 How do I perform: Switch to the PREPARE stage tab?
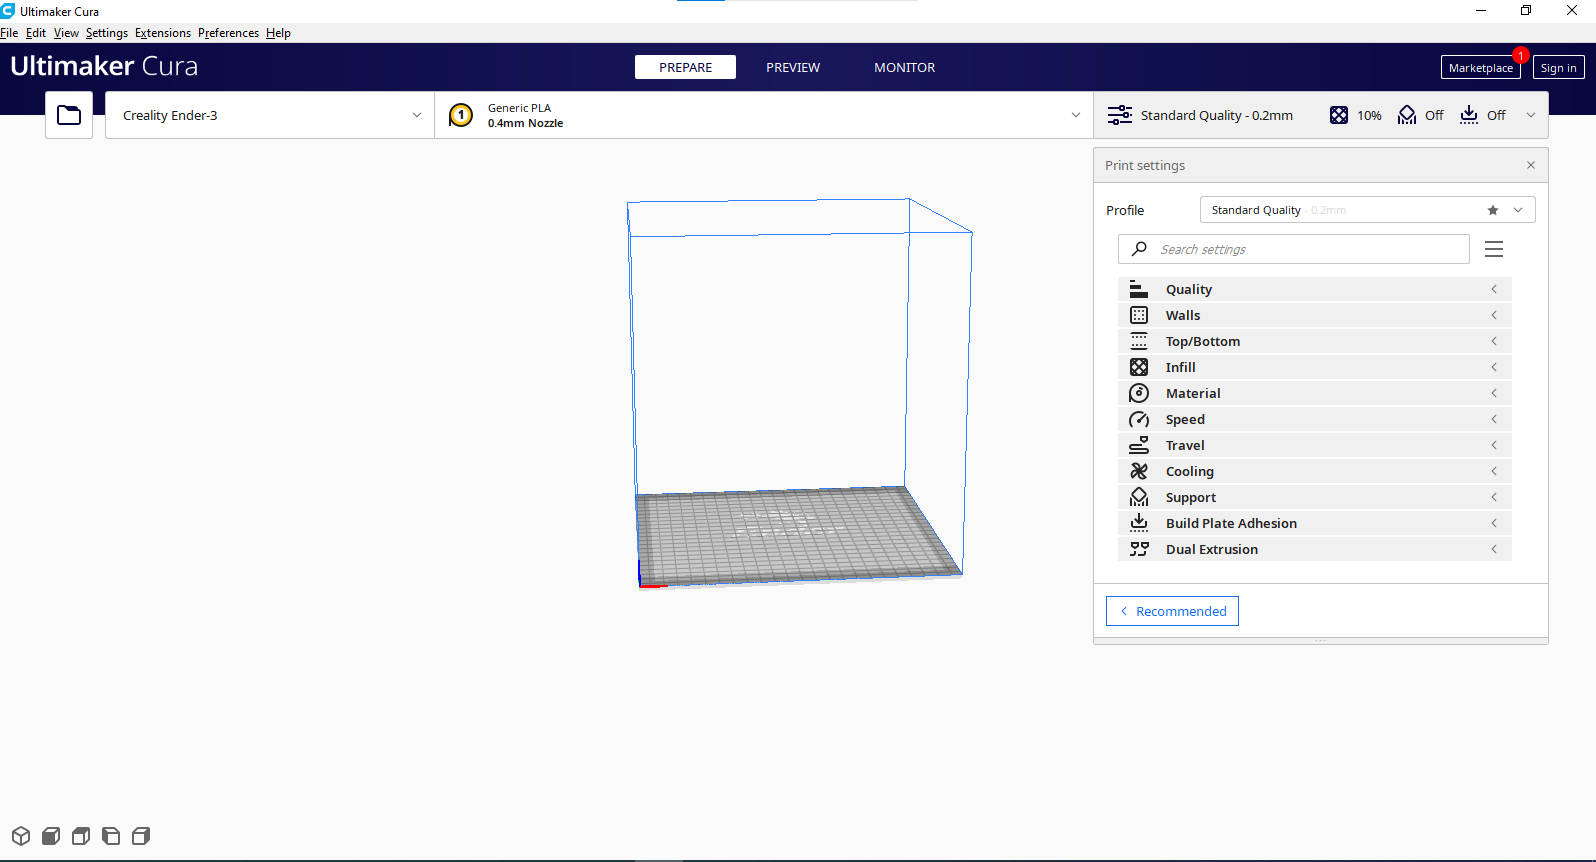point(685,67)
